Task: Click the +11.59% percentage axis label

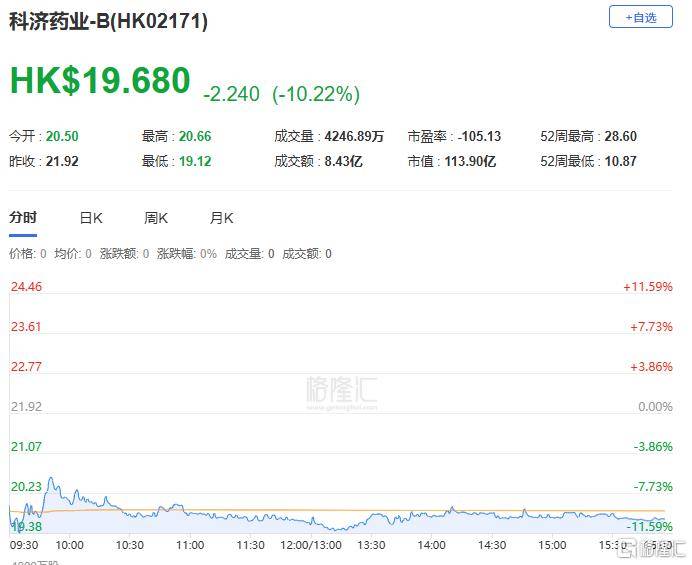Action: tap(647, 286)
